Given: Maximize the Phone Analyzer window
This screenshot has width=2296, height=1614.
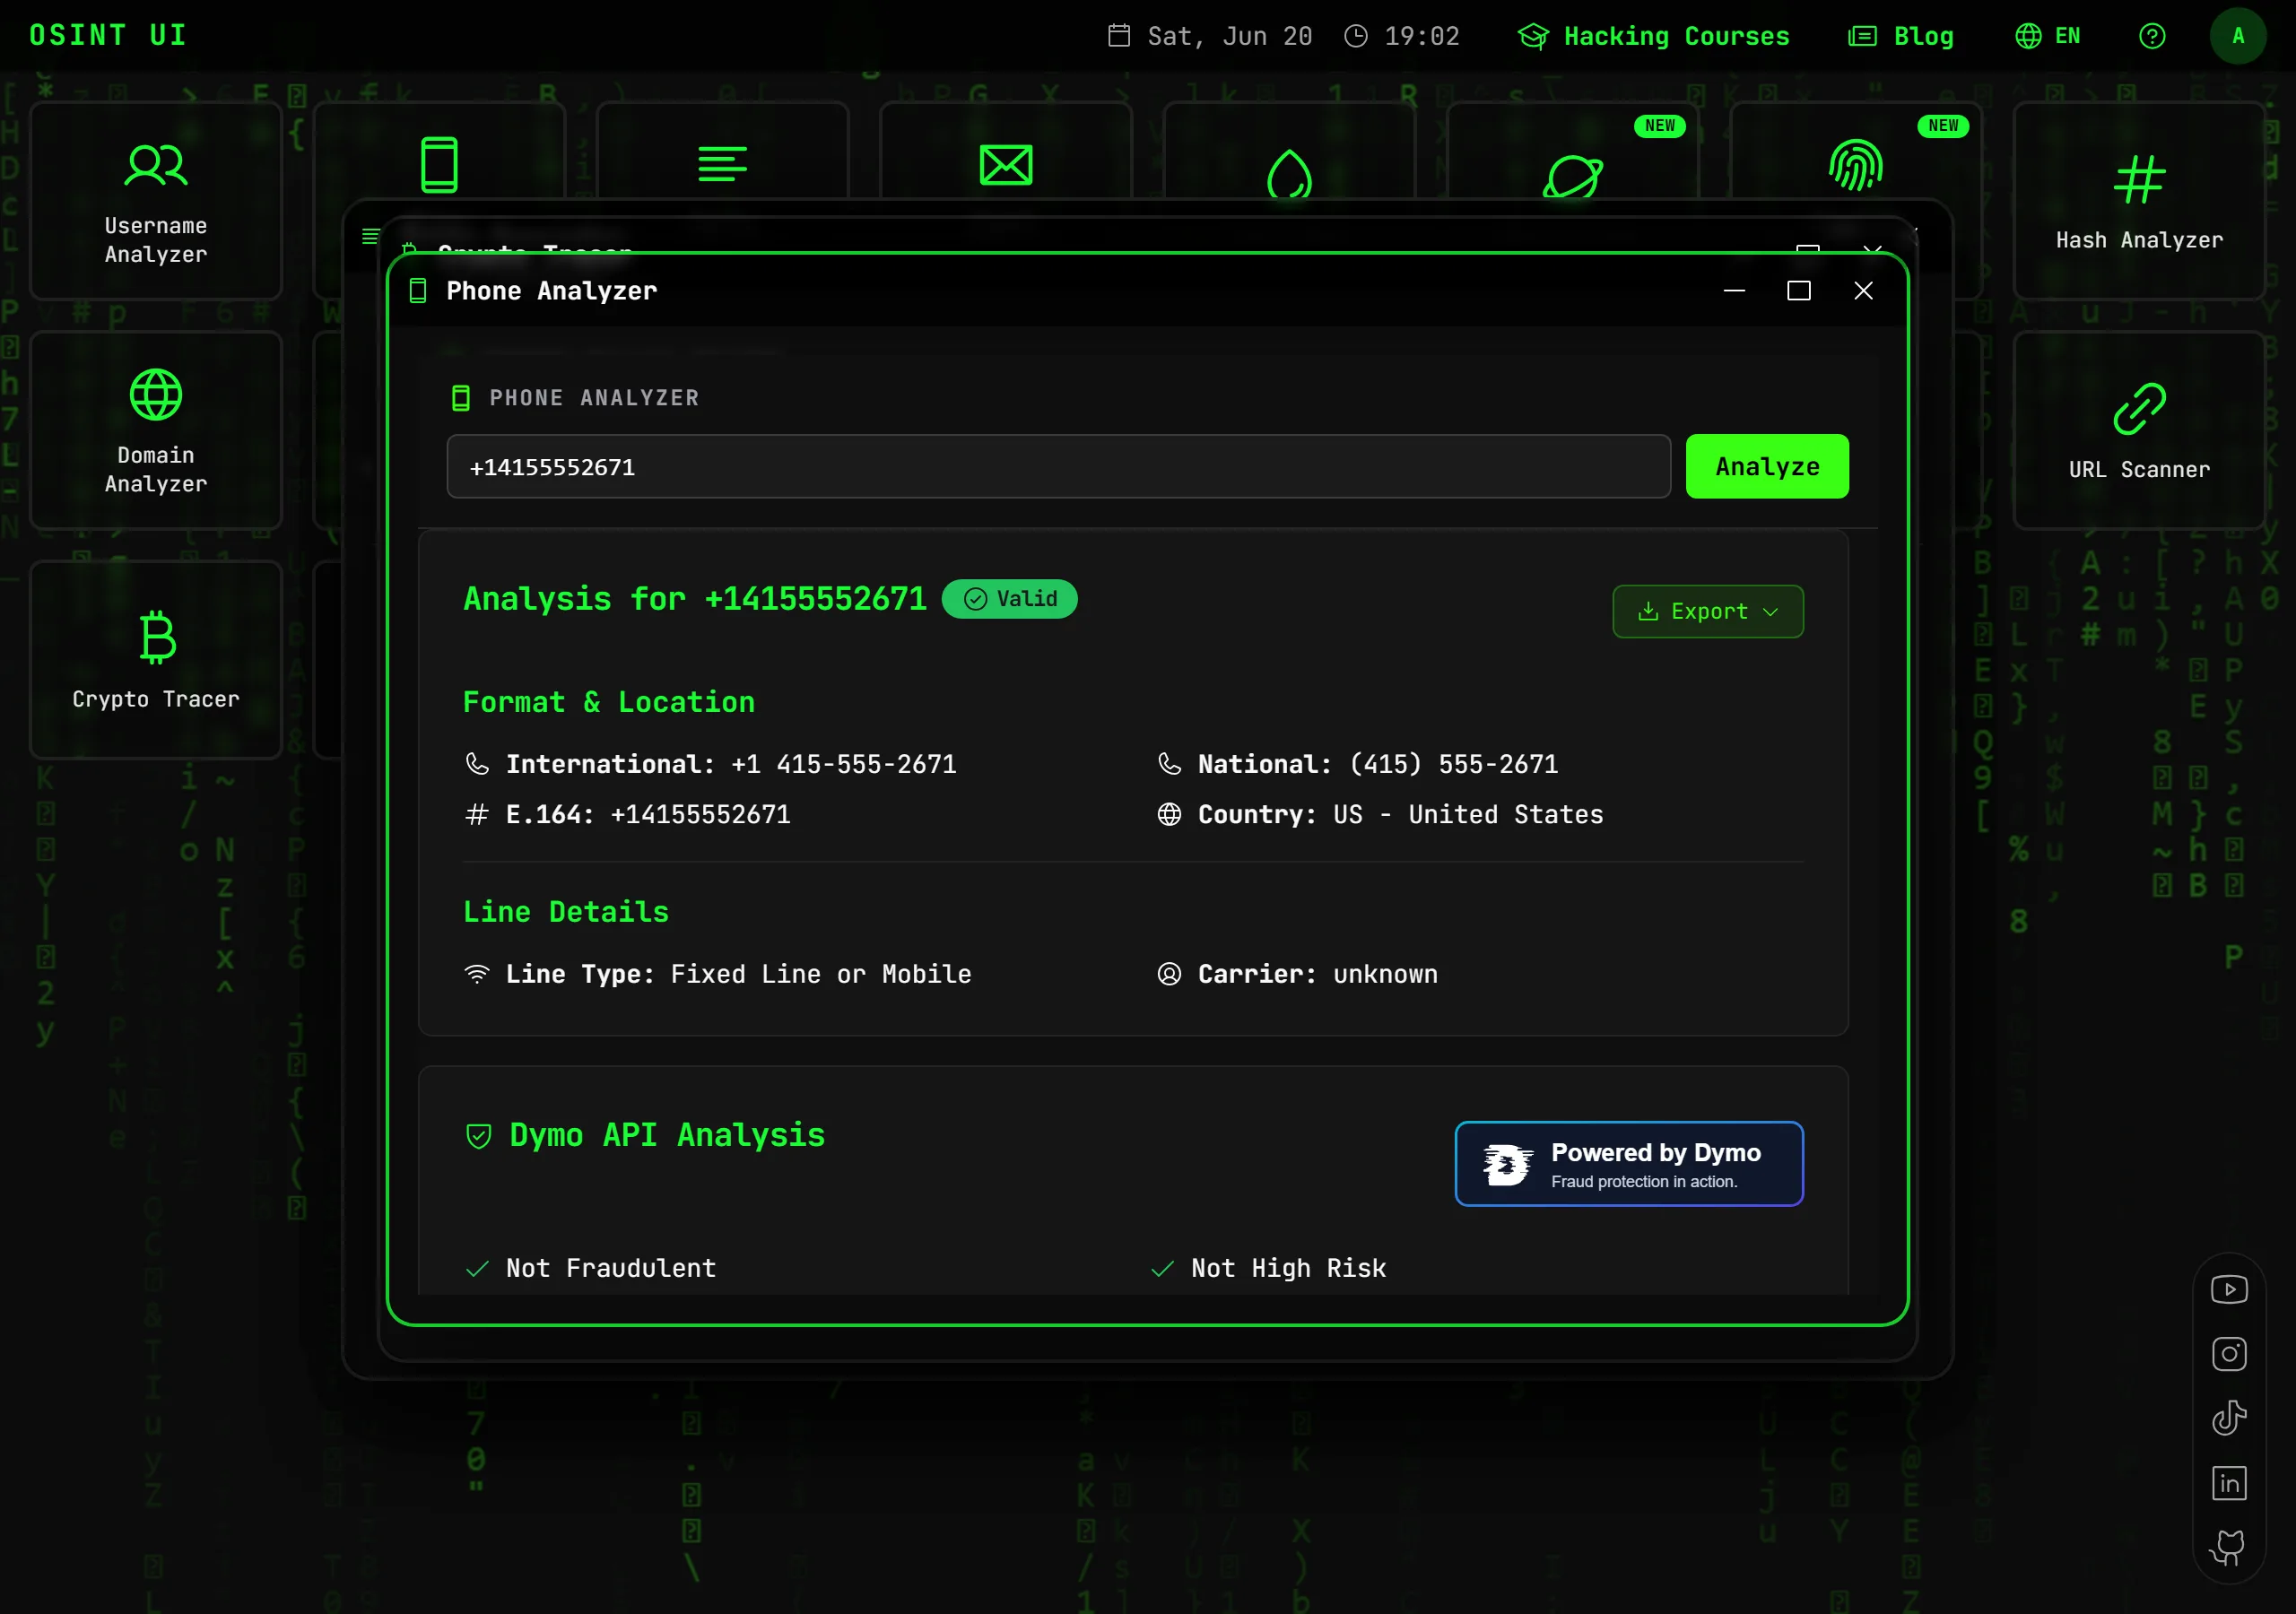Looking at the screenshot, I should click(x=1798, y=291).
